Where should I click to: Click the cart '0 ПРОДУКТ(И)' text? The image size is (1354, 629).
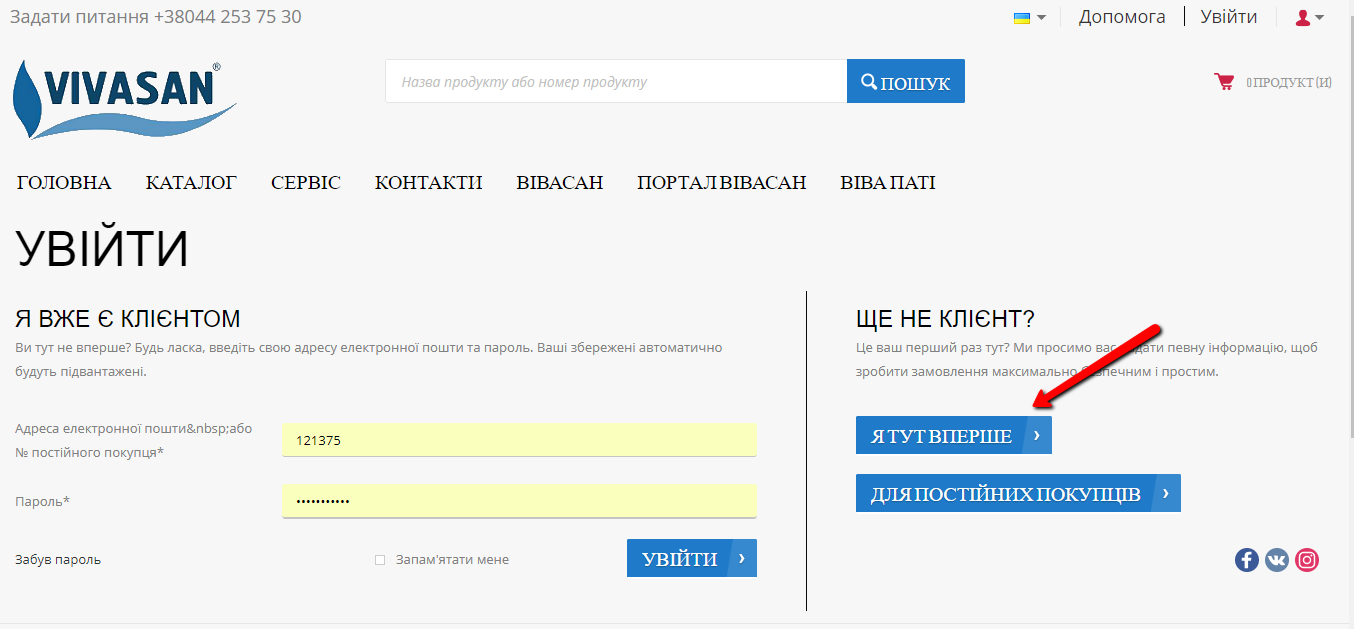[1289, 82]
